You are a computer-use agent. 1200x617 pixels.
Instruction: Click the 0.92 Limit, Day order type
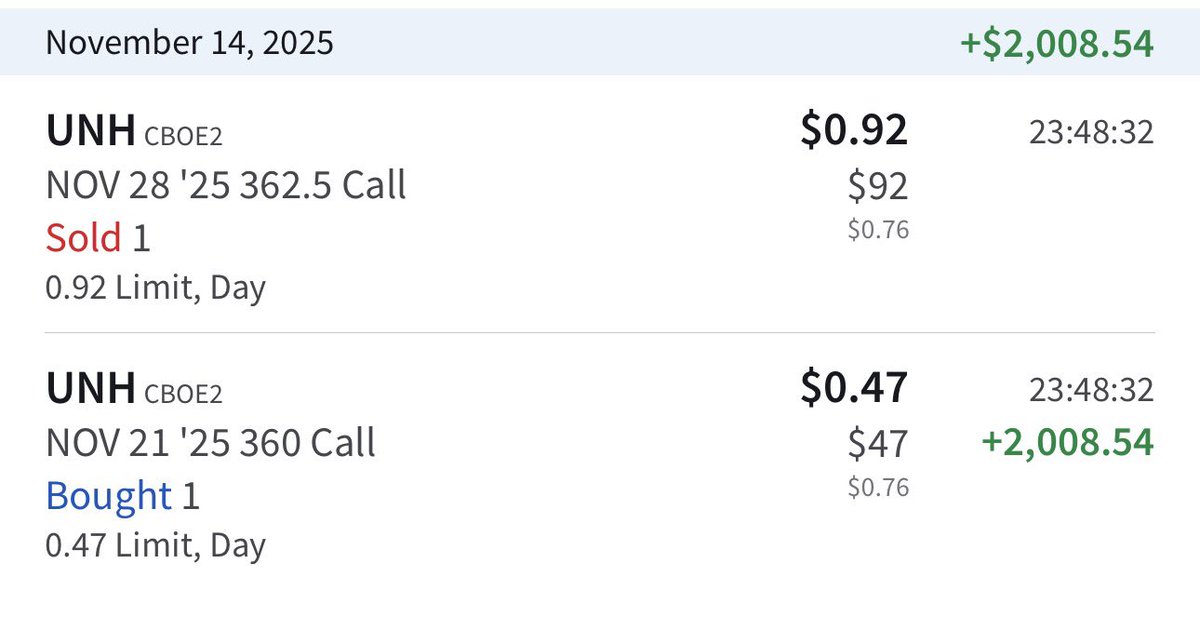[155, 288]
